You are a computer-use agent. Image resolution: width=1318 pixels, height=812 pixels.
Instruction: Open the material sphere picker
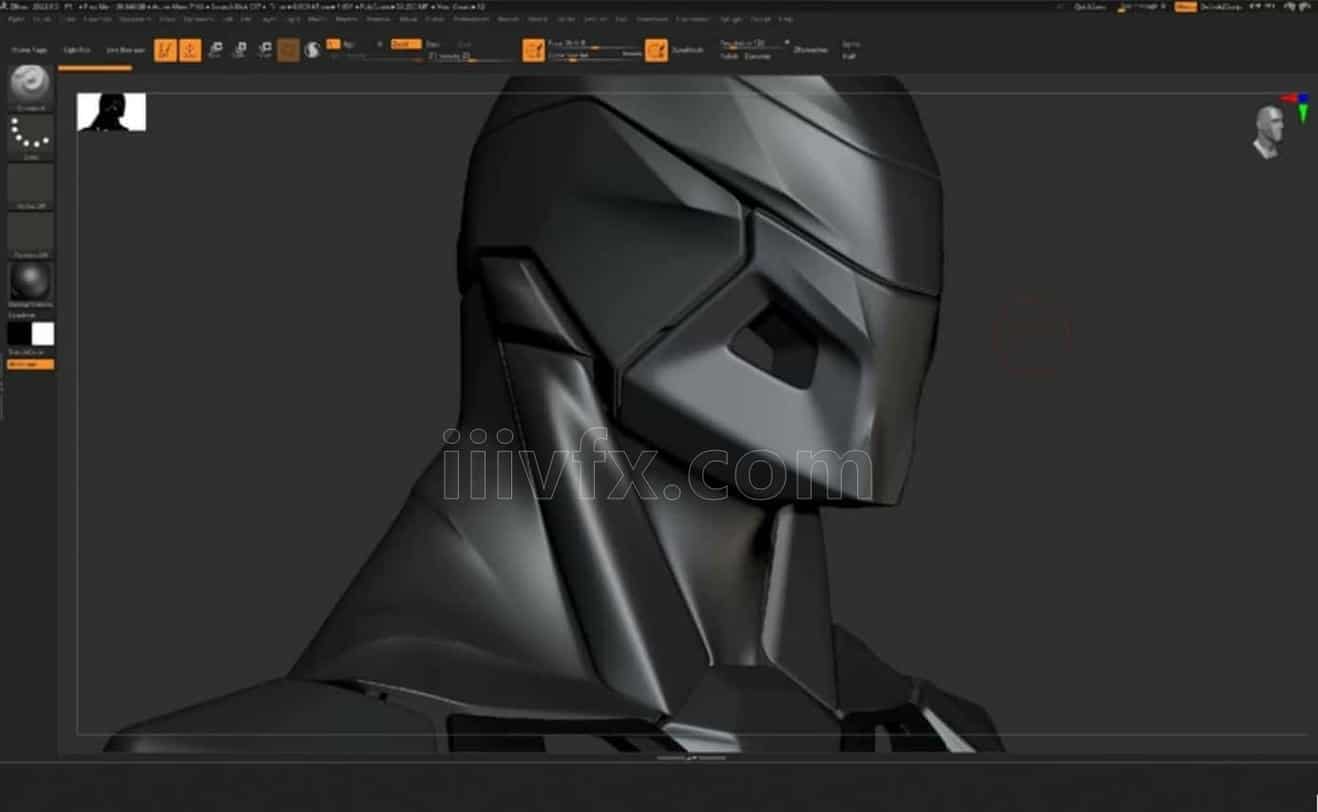point(30,282)
